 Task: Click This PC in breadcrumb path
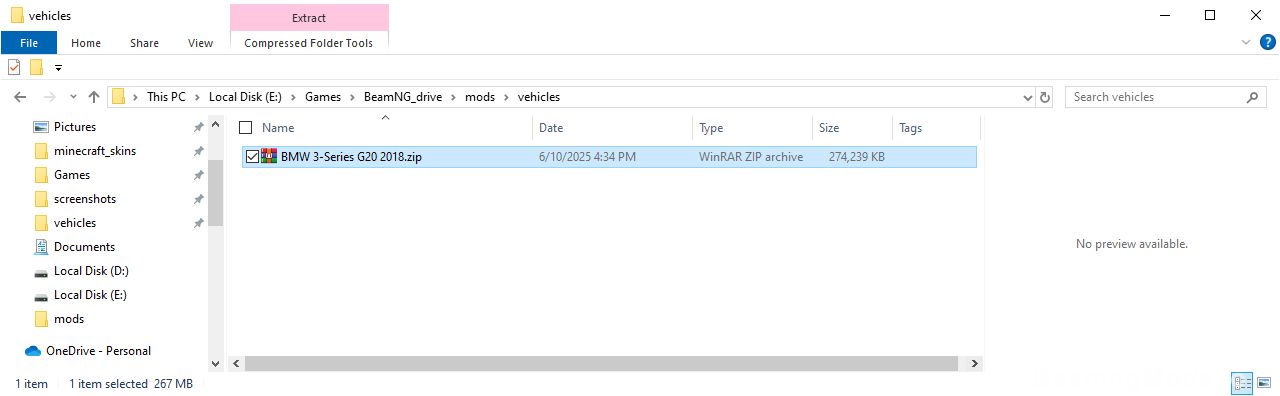coord(166,97)
